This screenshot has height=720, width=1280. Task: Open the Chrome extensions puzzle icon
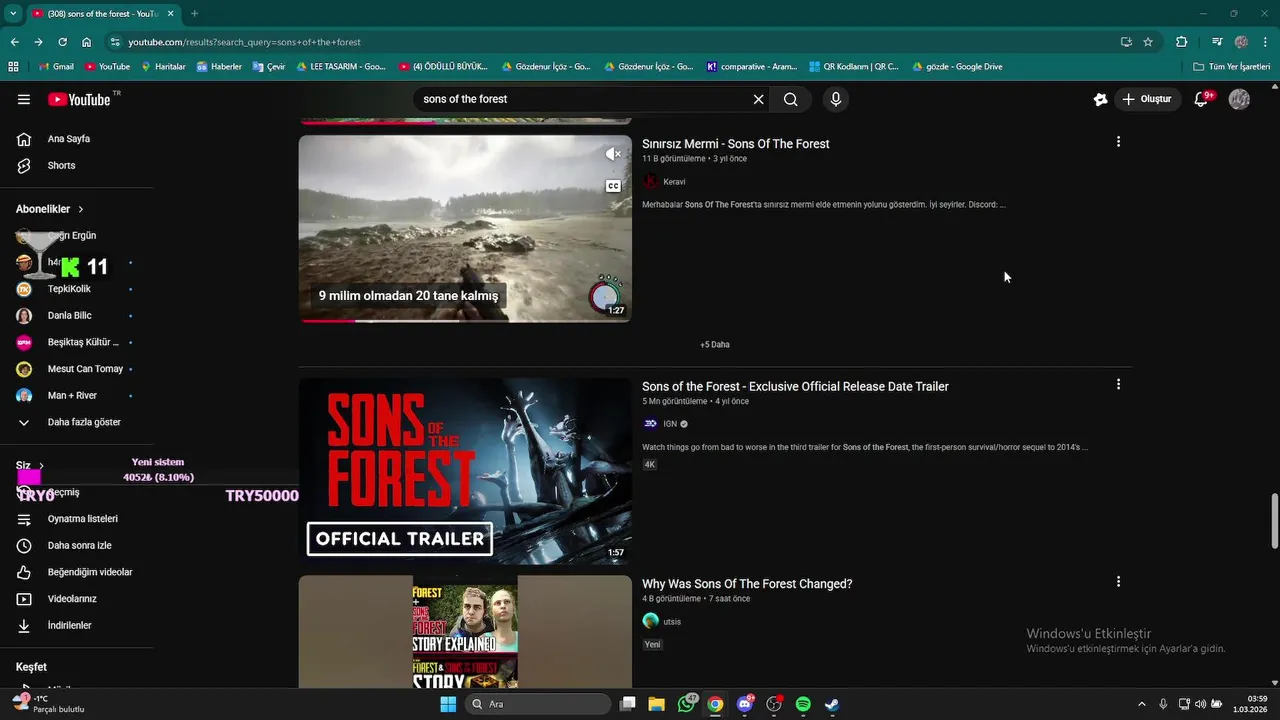(x=1182, y=42)
